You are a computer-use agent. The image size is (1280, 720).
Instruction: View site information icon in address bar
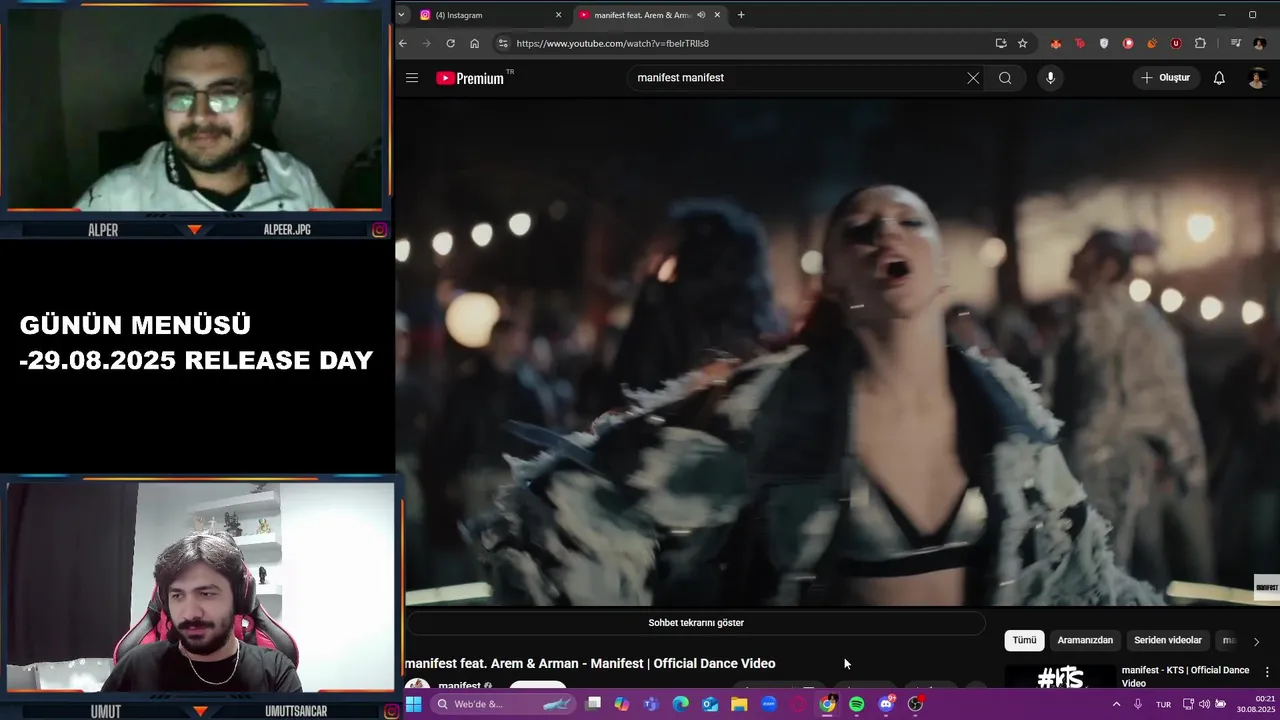click(503, 43)
